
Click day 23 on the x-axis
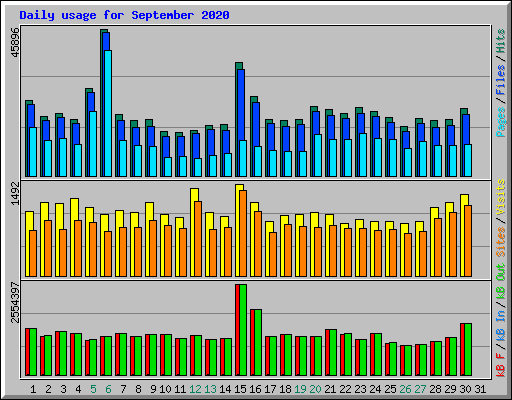click(x=360, y=389)
